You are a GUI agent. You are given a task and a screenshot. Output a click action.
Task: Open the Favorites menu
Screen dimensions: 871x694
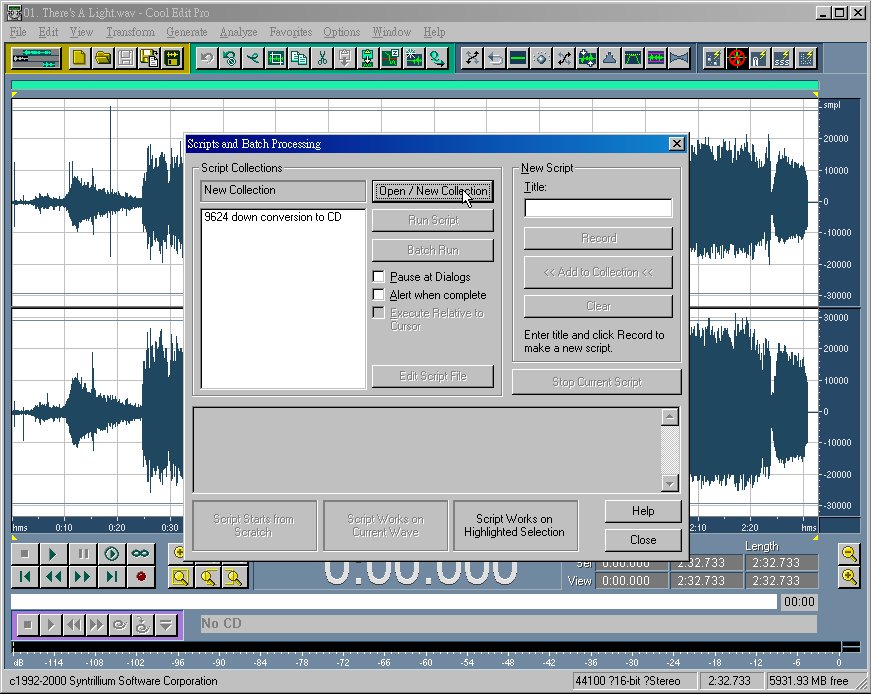click(x=290, y=32)
